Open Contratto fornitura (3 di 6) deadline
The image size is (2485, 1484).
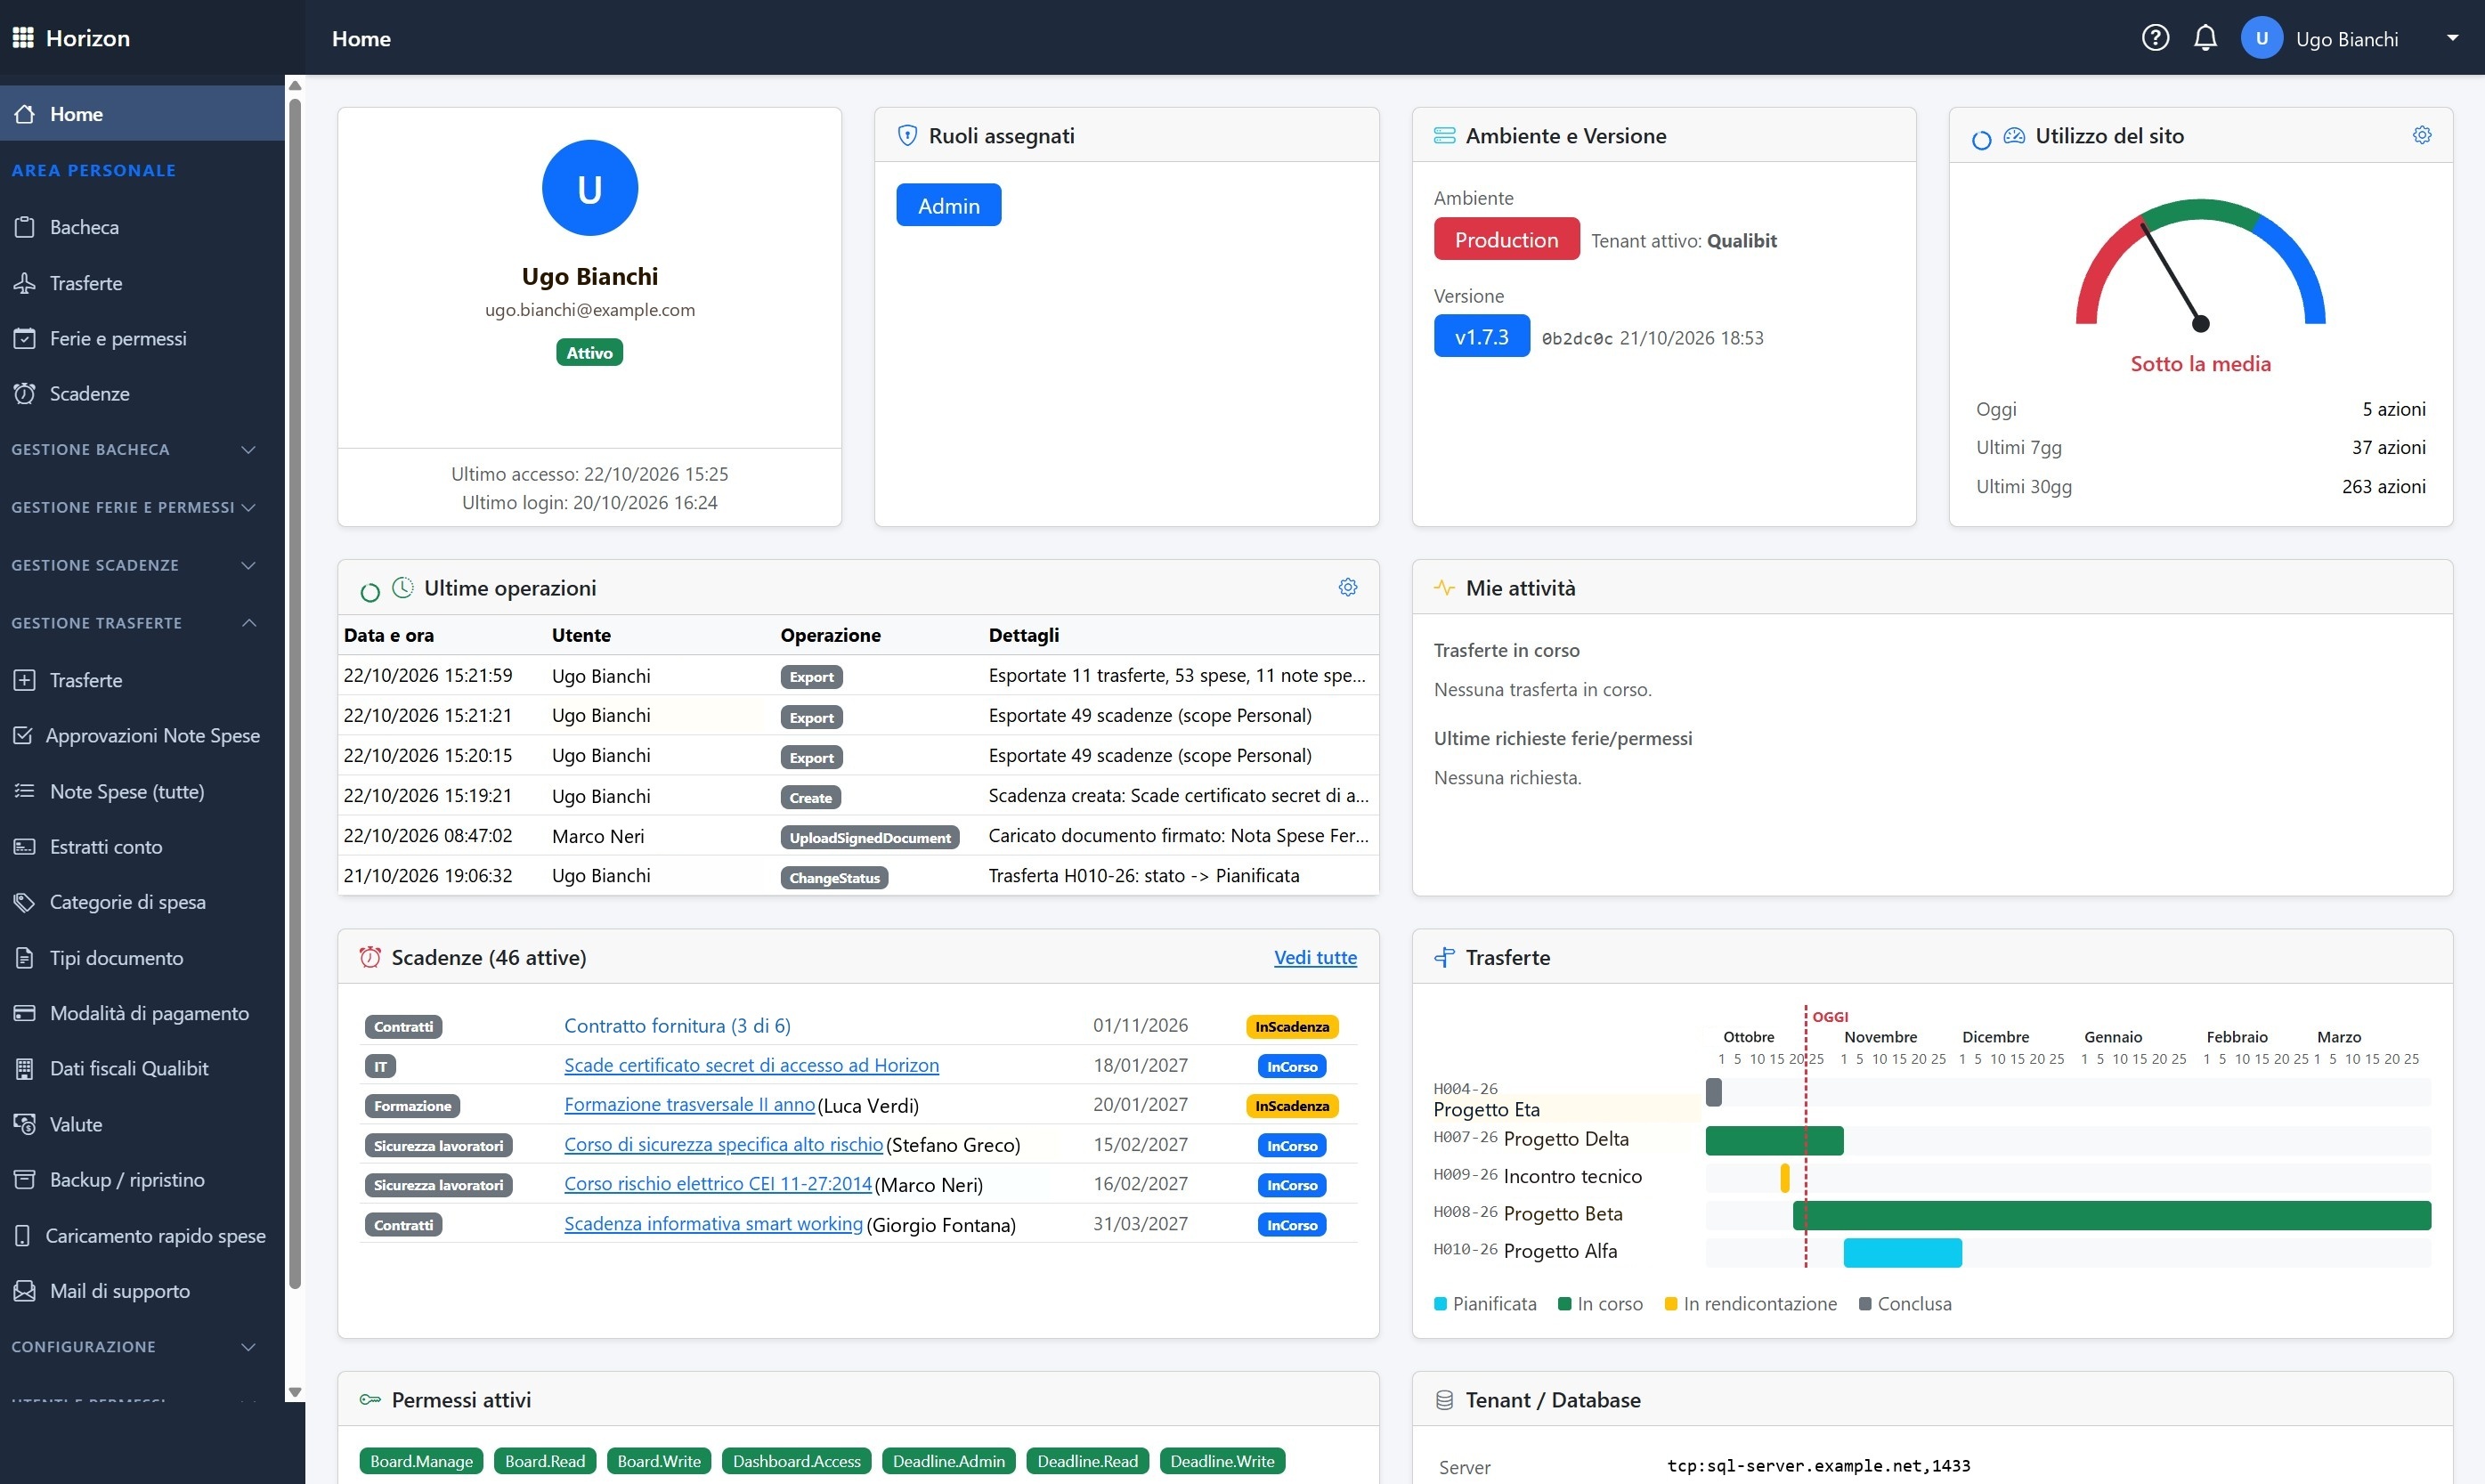pos(677,1025)
